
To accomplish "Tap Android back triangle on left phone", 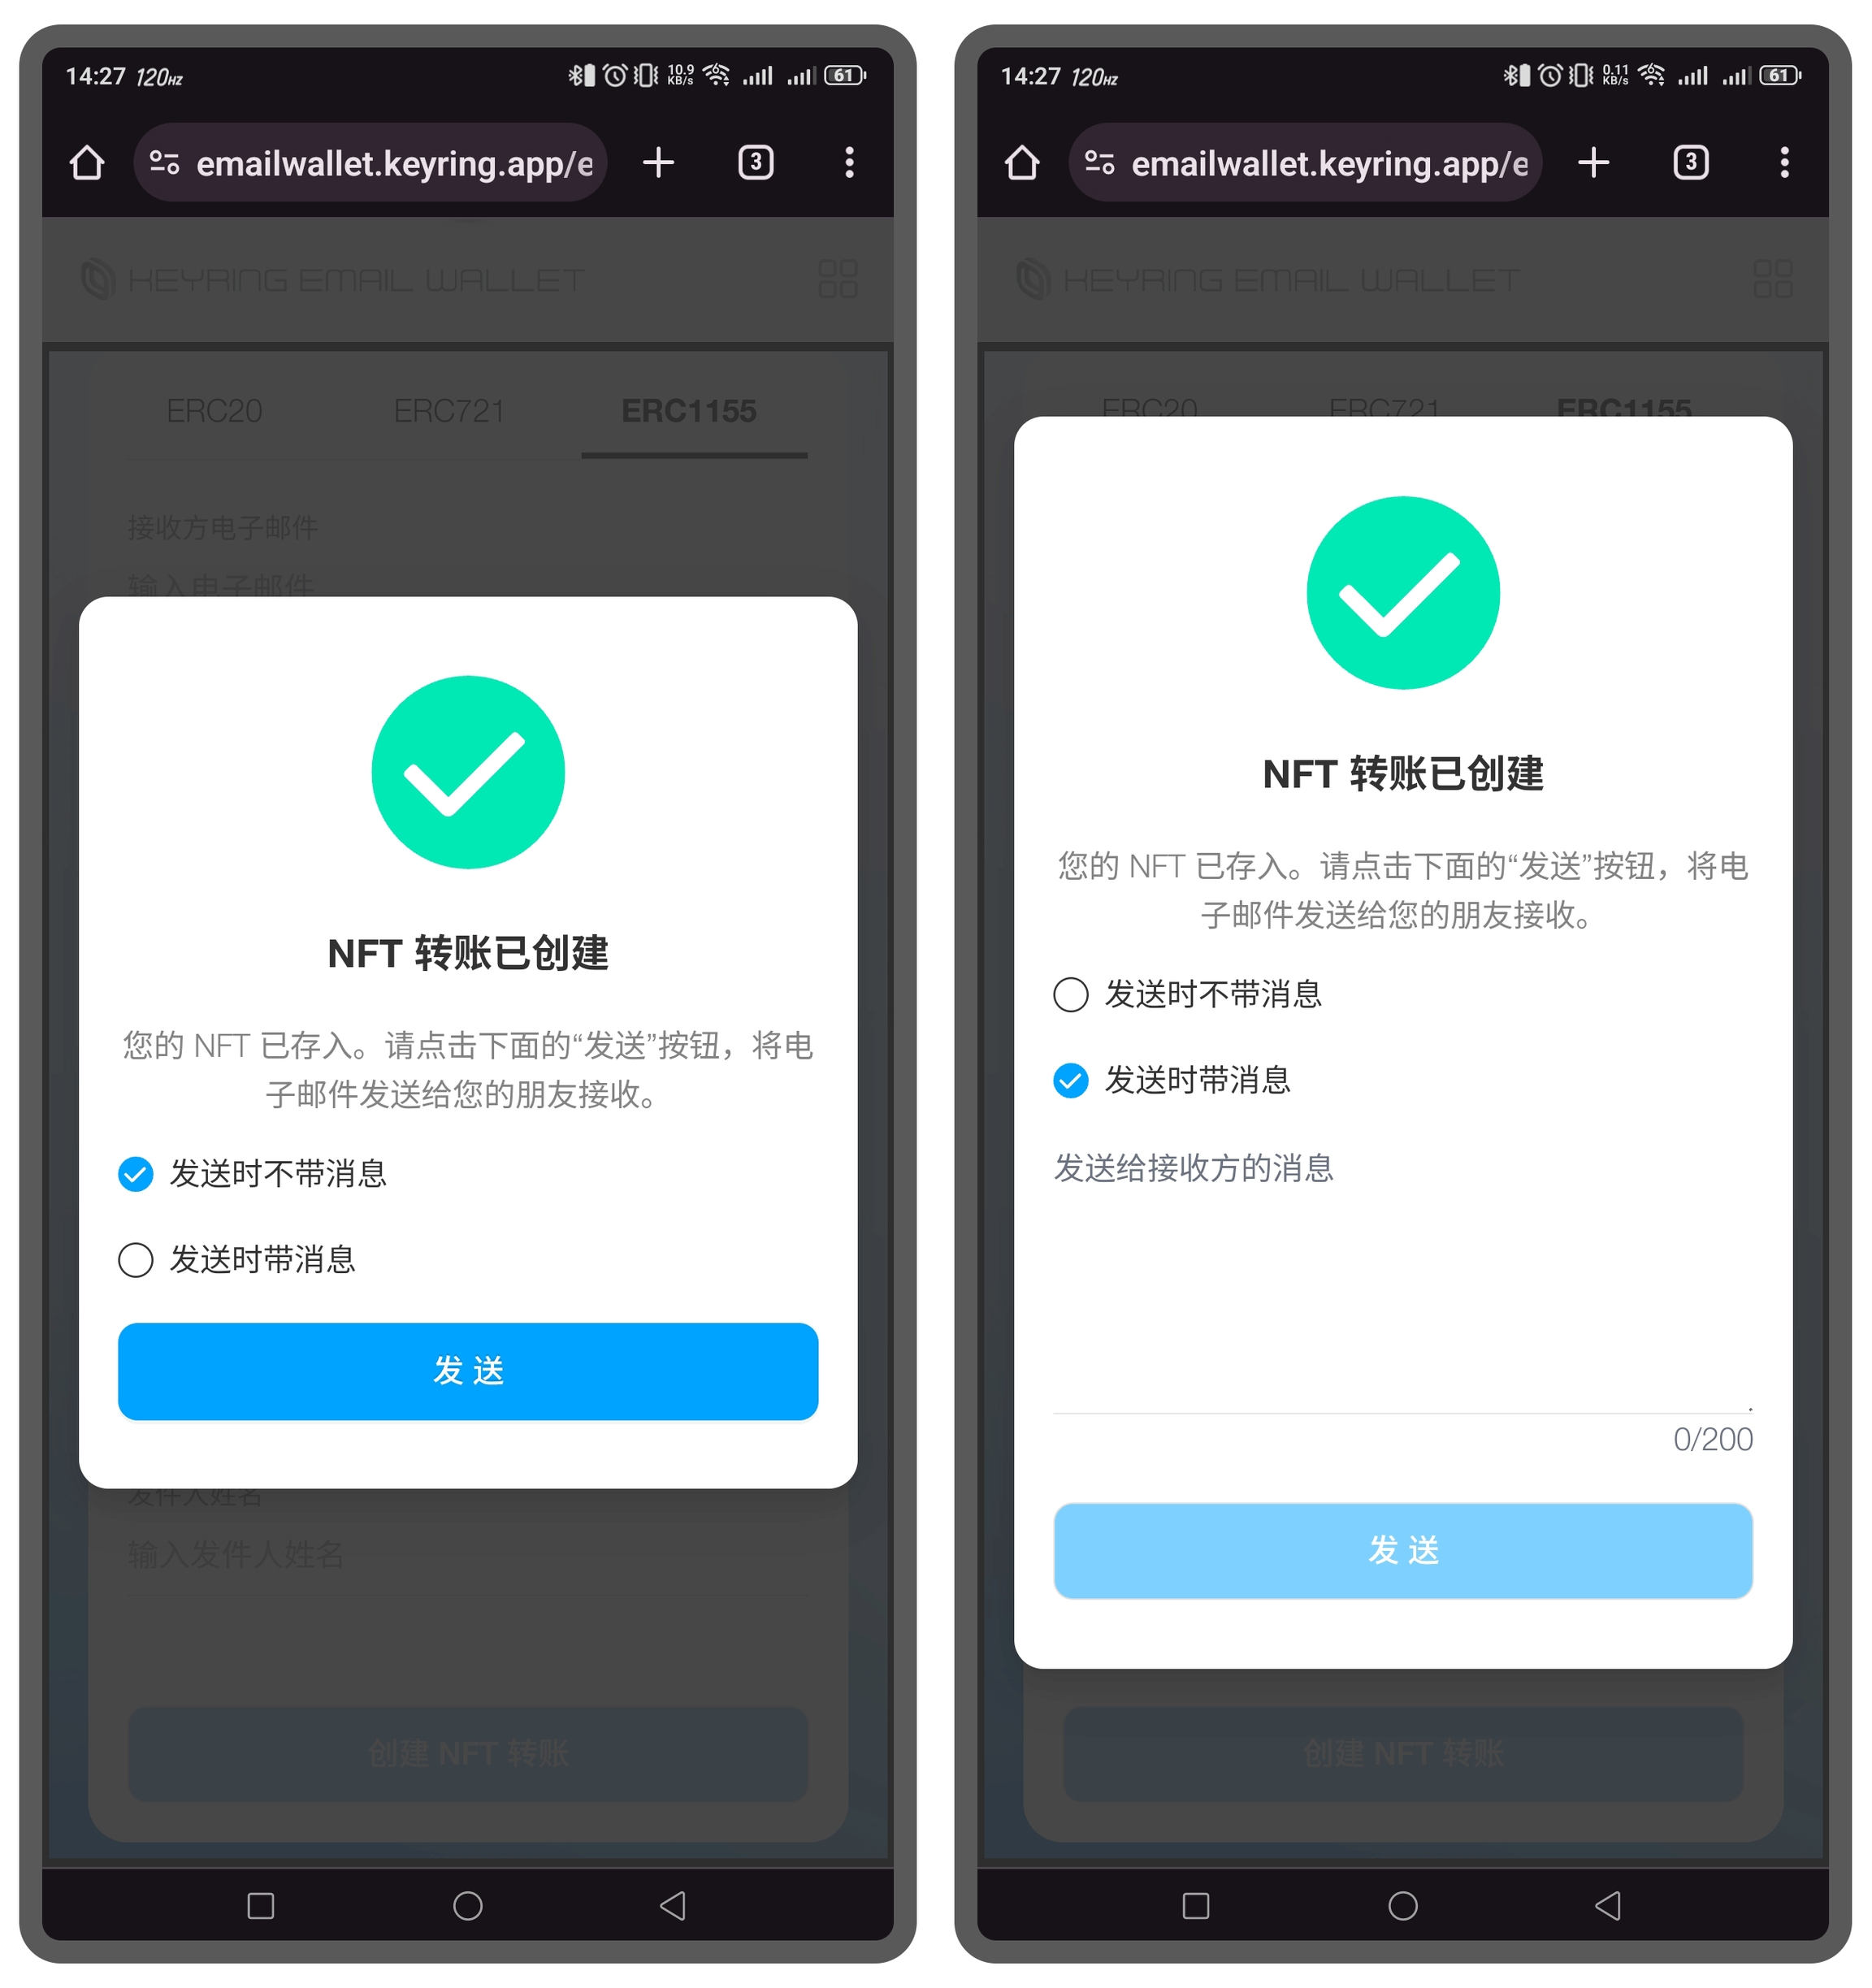I will tap(673, 1905).
